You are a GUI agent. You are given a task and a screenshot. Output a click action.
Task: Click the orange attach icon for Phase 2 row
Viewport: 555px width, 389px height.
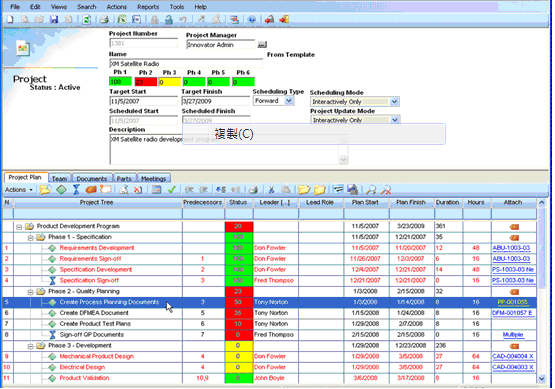tap(514, 292)
